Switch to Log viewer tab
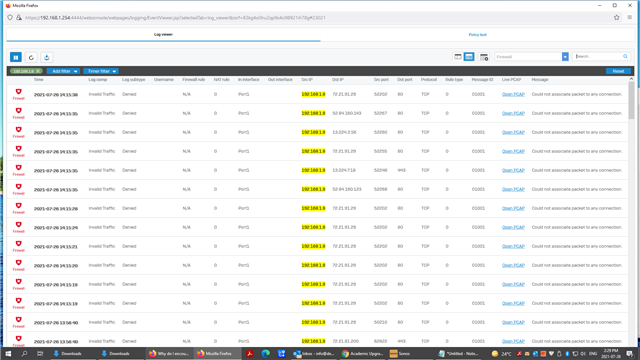Image resolution: width=640 pixels, height=360 pixels. (163, 34)
